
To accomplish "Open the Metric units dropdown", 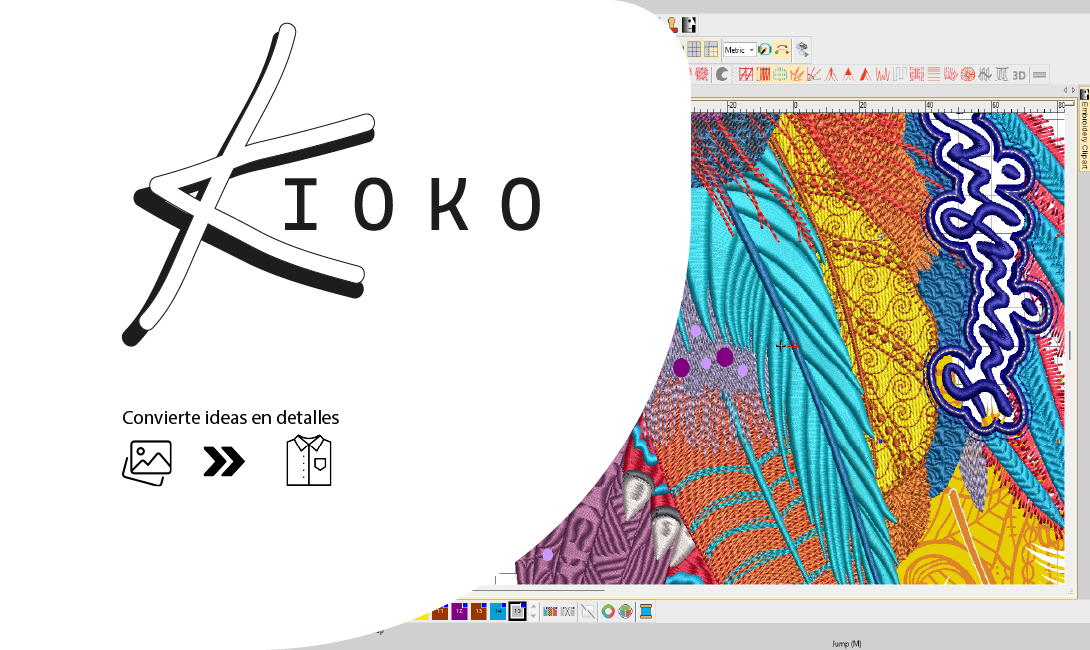I will [x=739, y=48].
